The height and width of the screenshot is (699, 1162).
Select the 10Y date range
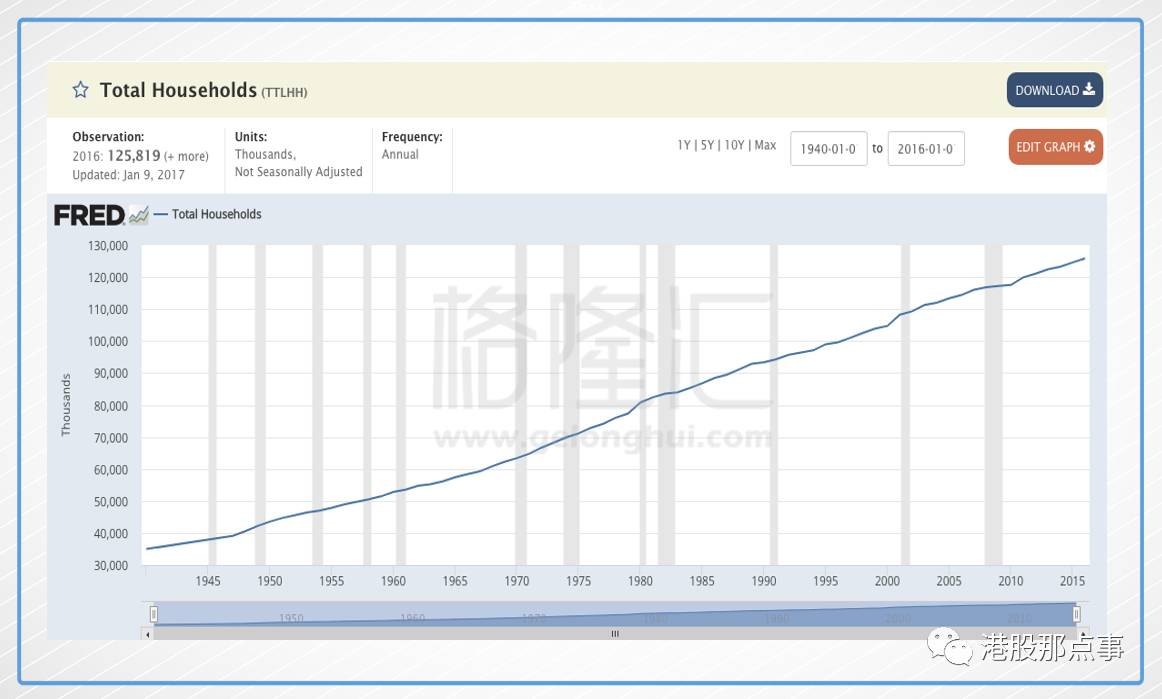(x=734, y=145)
